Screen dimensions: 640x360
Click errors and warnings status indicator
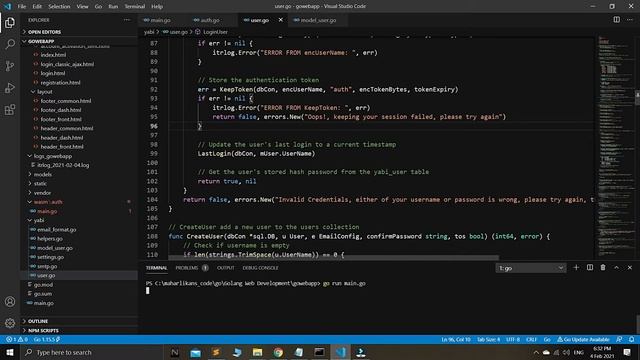(x=17, y=339)
